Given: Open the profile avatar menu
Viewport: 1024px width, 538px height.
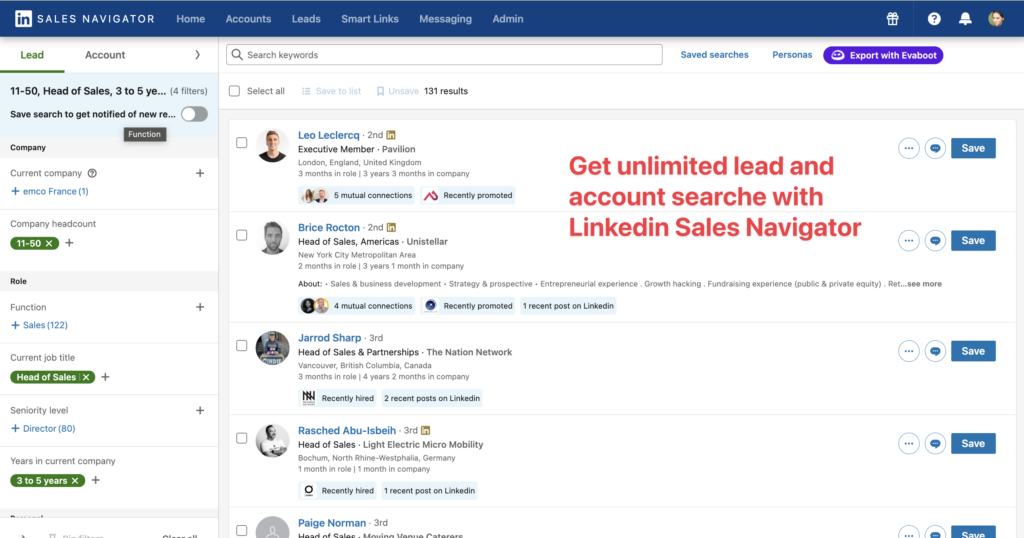Looking at the screenshot, I should 996,19.
